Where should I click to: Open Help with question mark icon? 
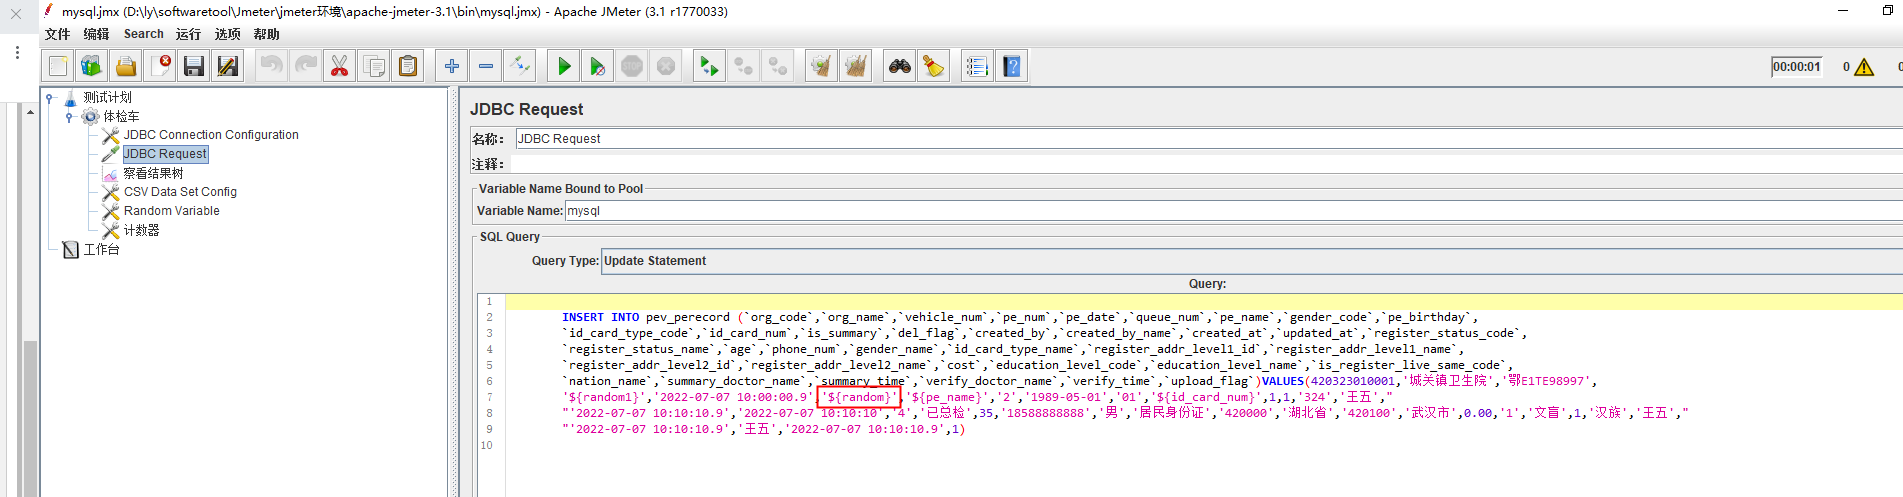pos(1012,66)
